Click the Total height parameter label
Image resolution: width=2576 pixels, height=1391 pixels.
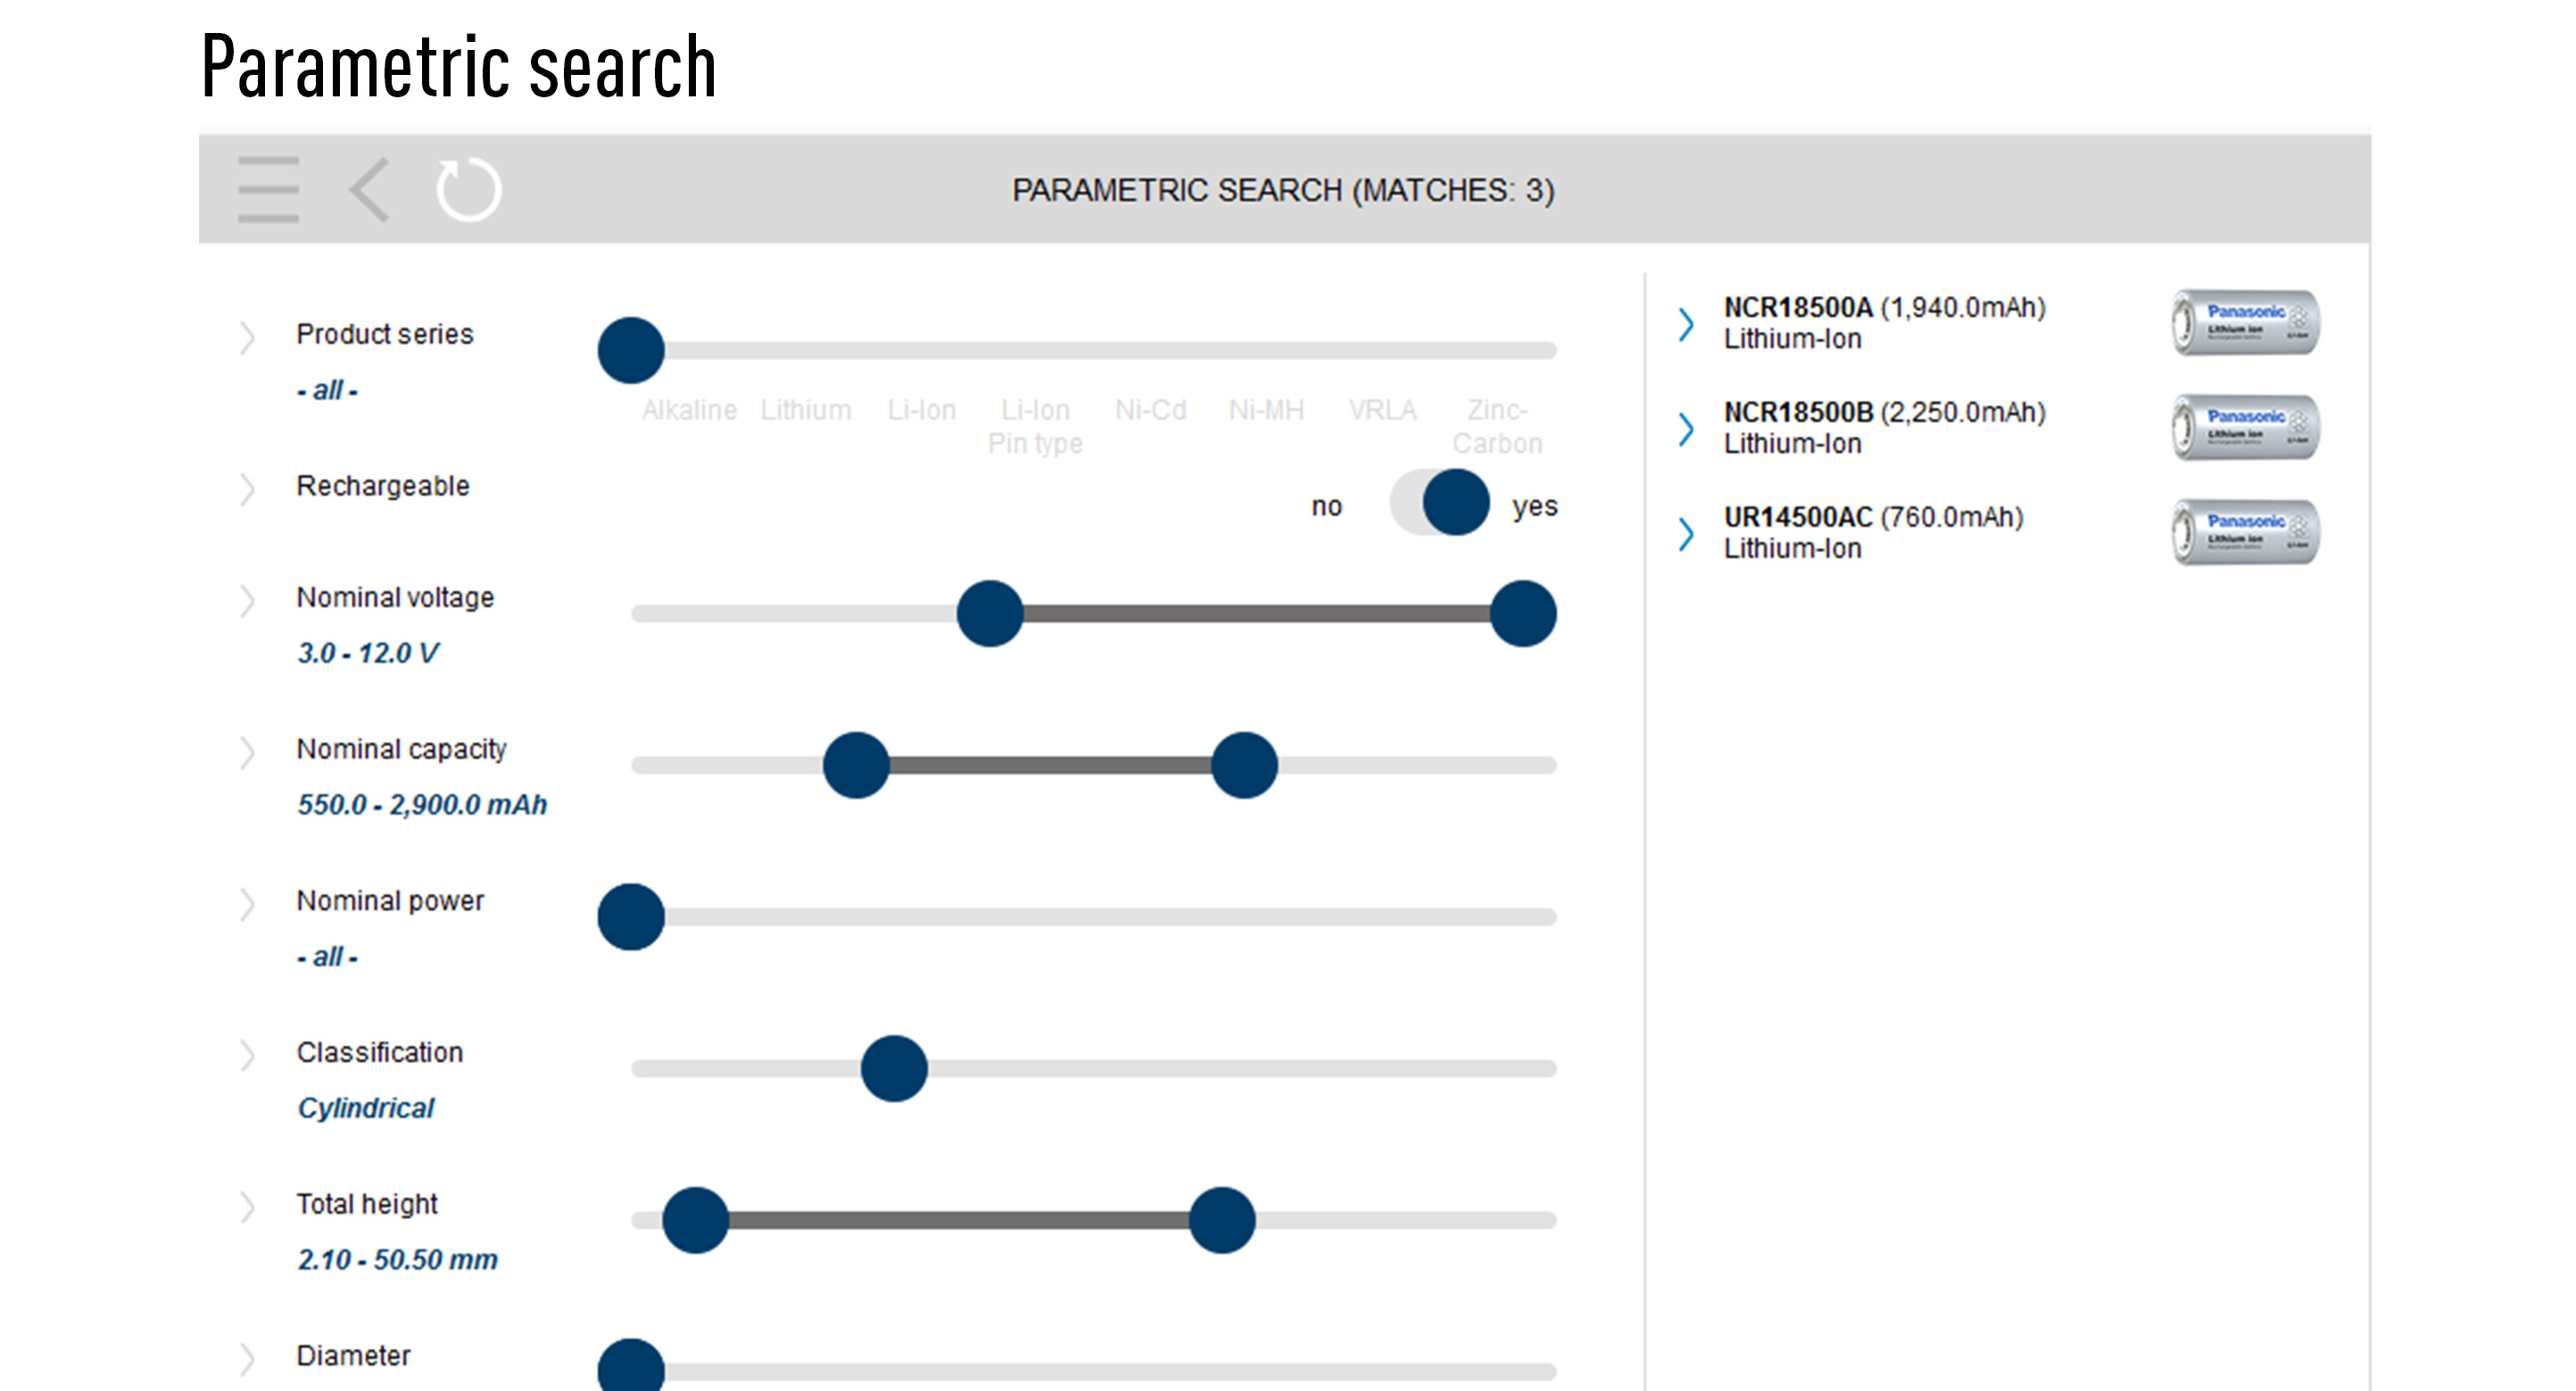tap(367, 1204)
